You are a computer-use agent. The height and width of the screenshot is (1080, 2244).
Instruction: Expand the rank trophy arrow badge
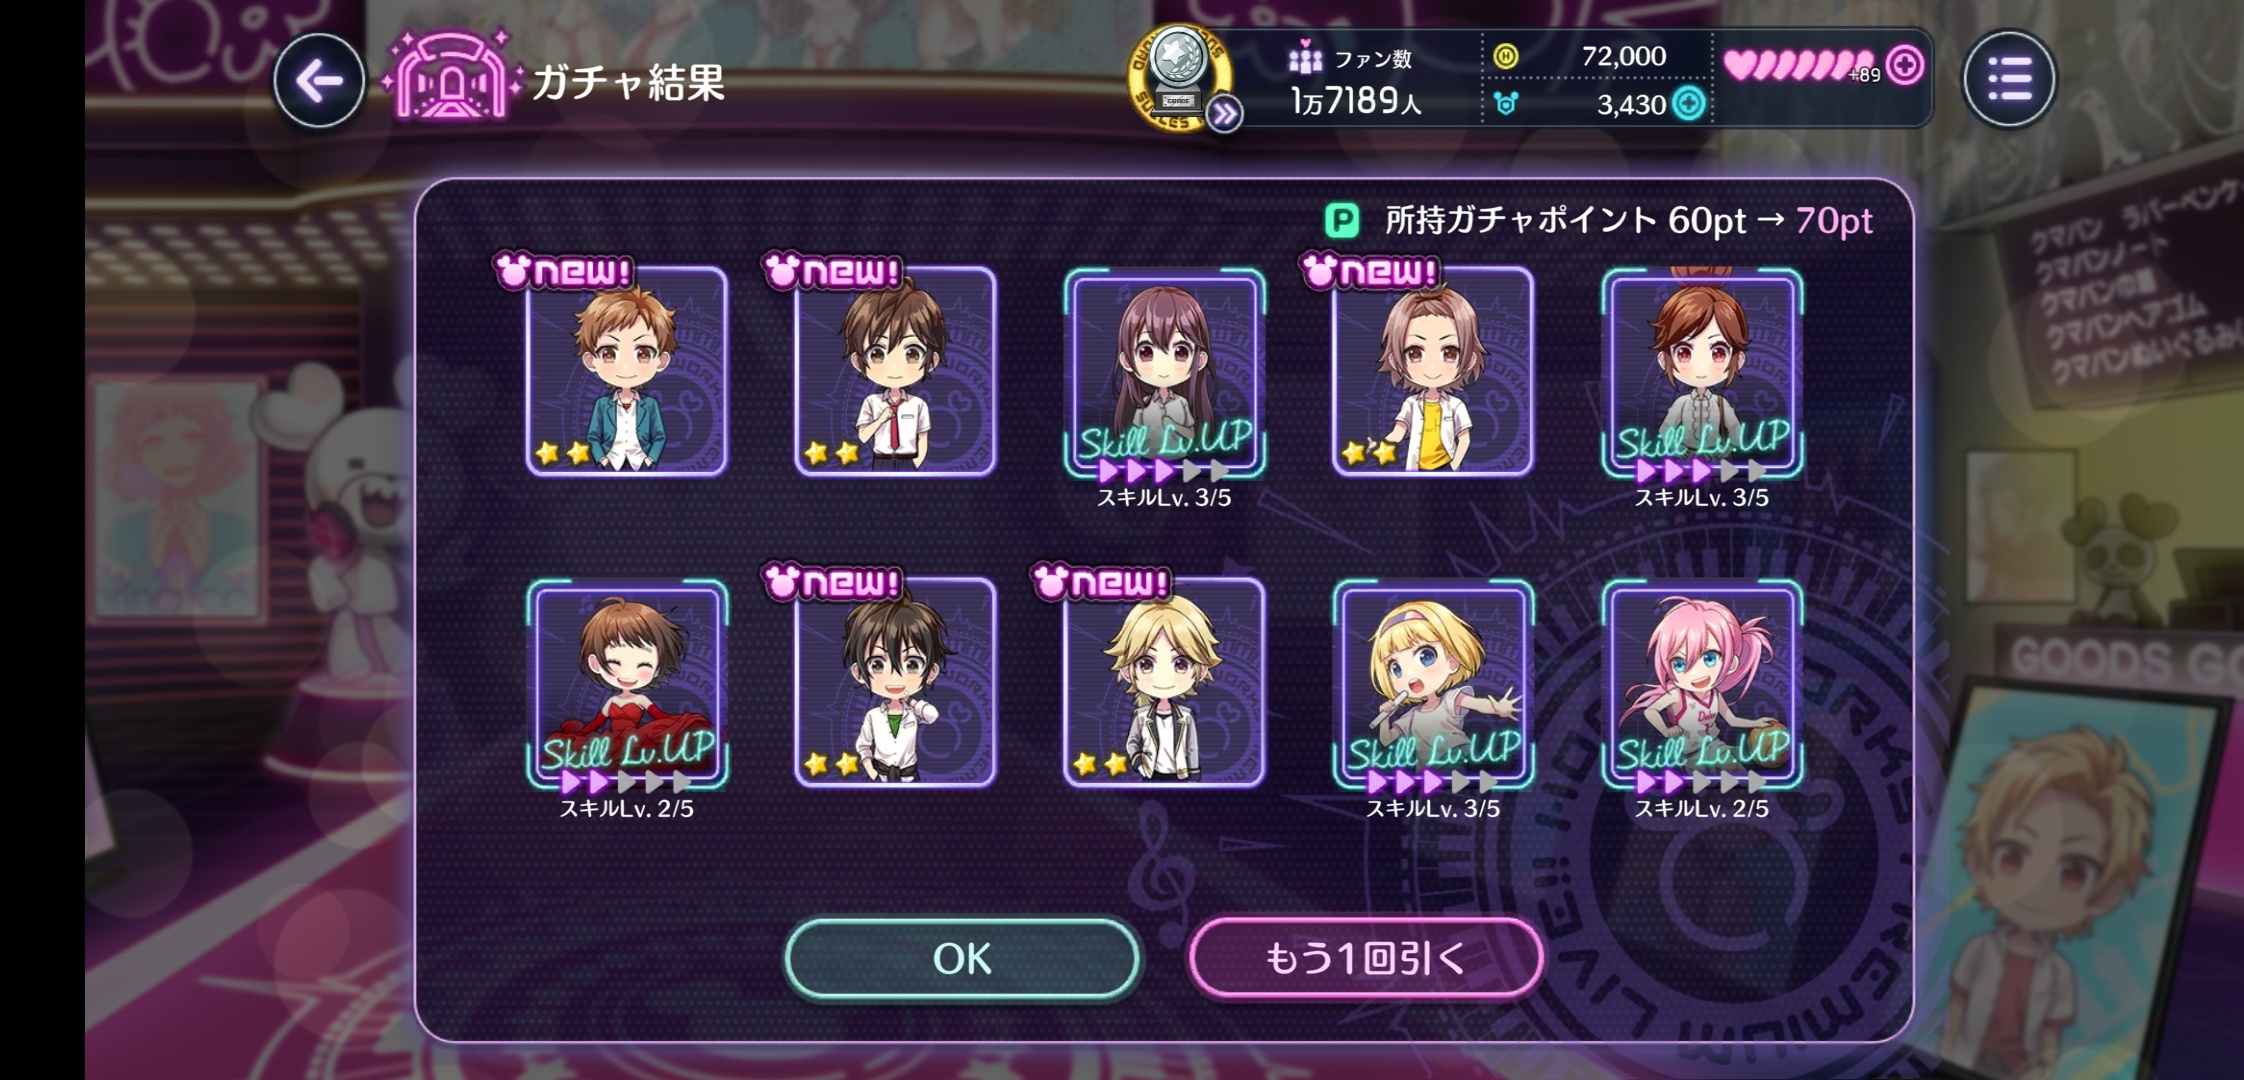1224,114
